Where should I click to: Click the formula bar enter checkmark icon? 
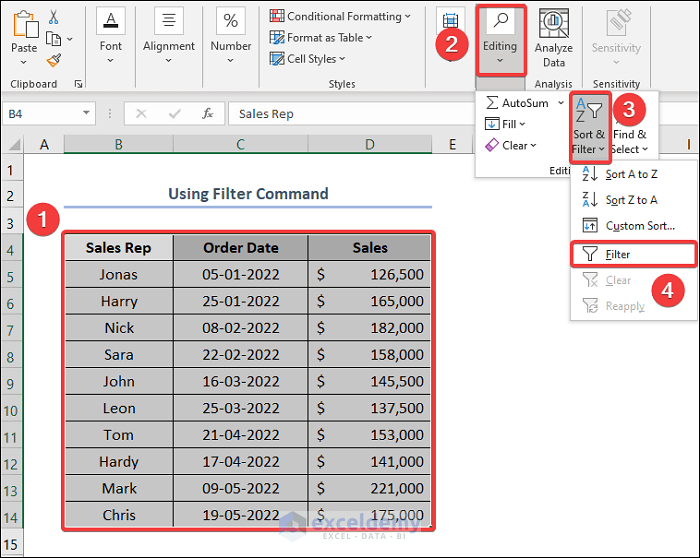pos(175,114)
